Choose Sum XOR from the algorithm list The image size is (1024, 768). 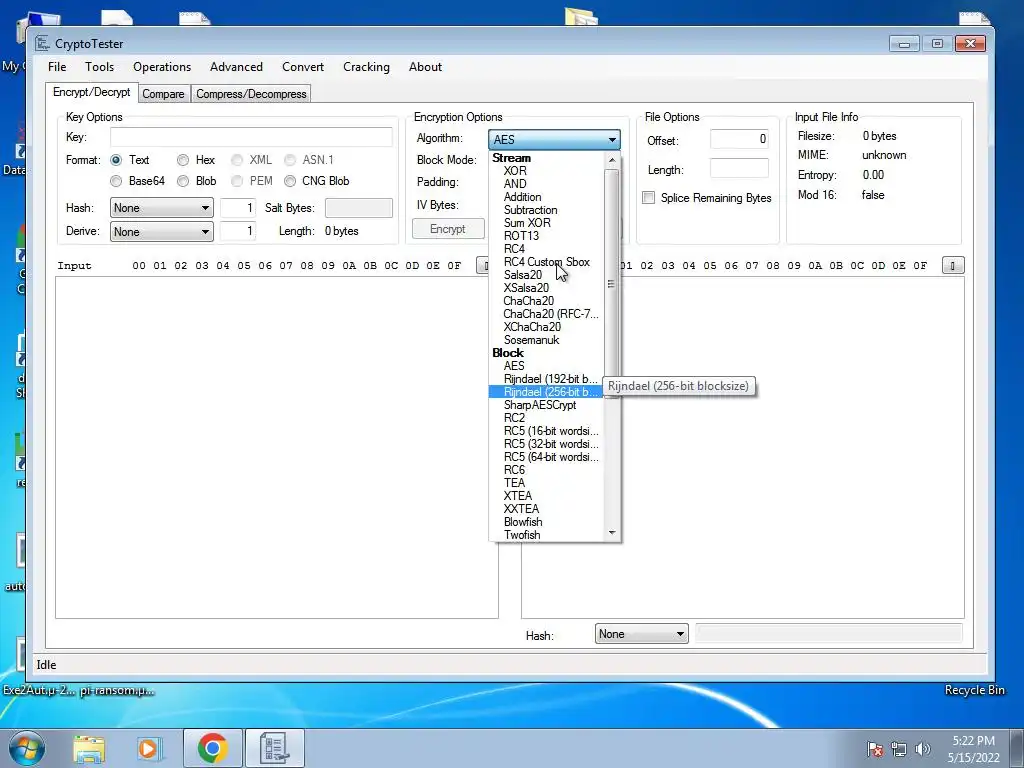point(527,223)
